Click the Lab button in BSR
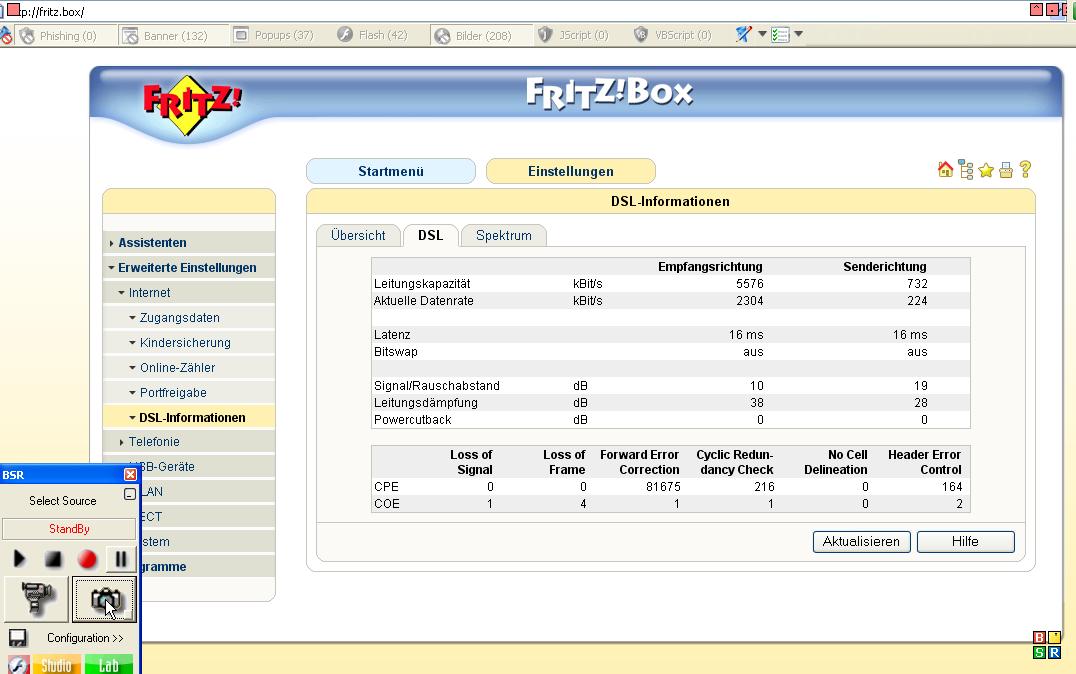 [108, 664]
